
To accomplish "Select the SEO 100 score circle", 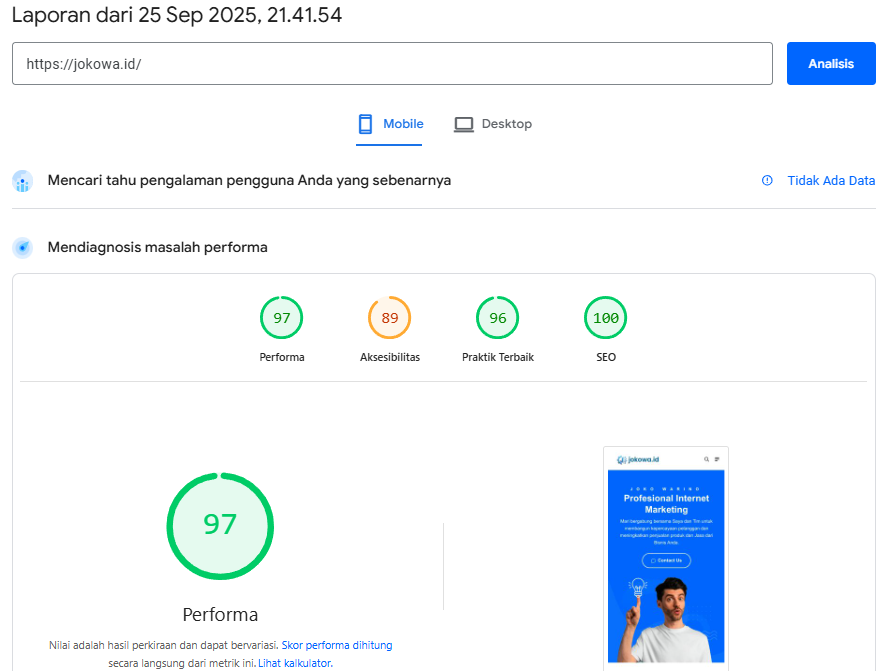I will tap(605, 317).
